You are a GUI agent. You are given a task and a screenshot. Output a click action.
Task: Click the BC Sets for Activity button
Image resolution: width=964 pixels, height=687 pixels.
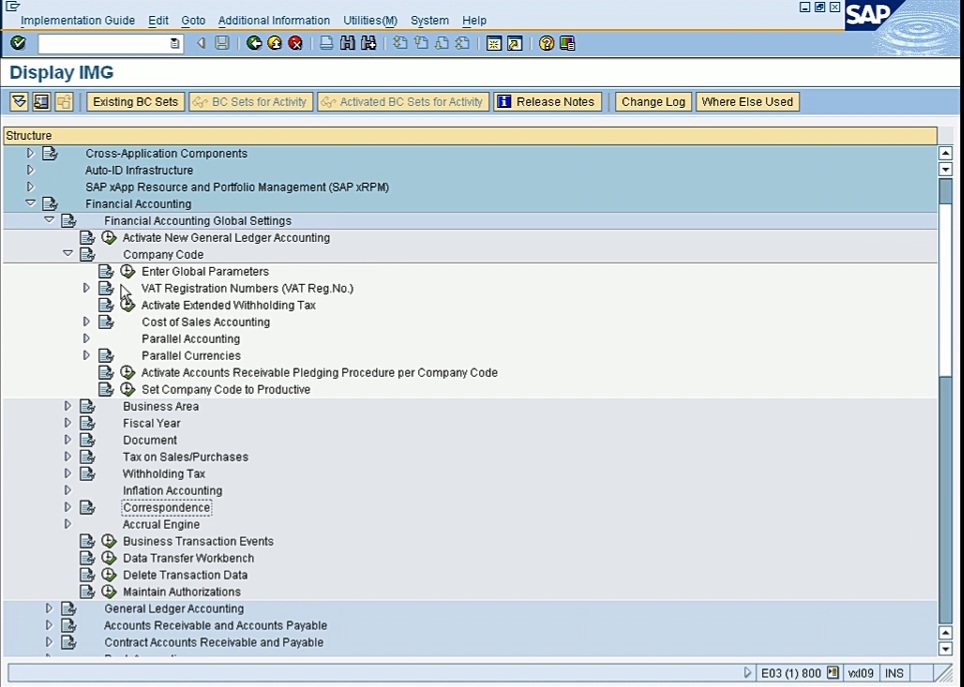click(251, 101)
